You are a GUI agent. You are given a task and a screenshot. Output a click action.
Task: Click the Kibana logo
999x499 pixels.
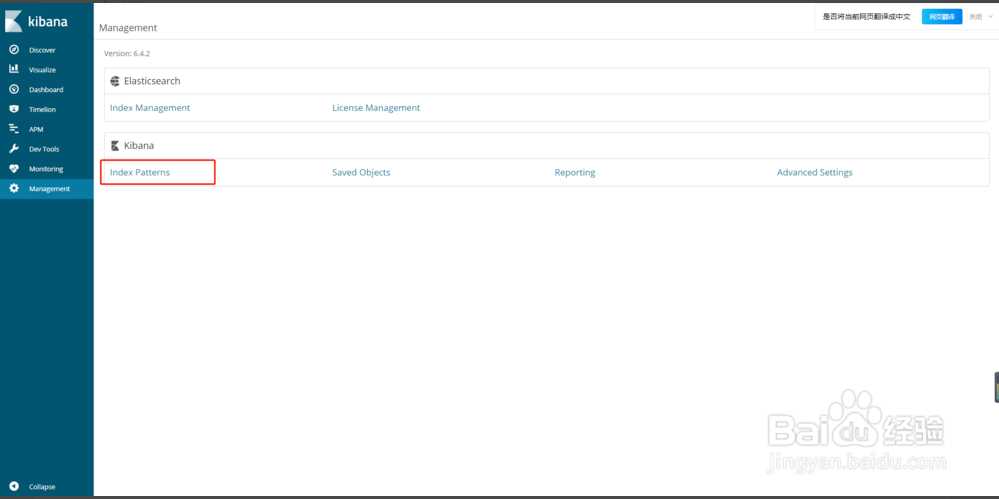click(x=36, y=21)
